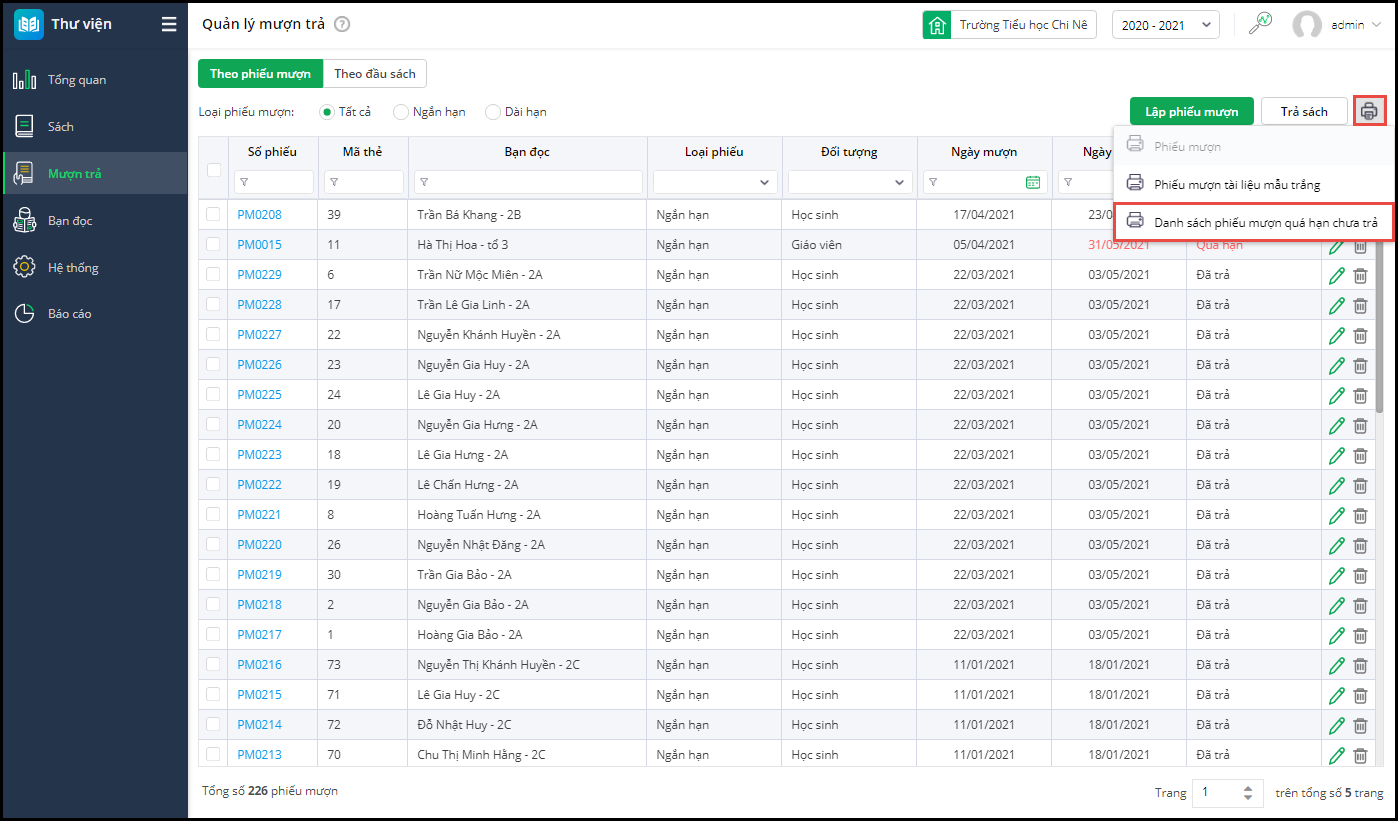This screenshot has height=821, width=1398.
Task: Click the green school home icon
Action: coord(937,25)
